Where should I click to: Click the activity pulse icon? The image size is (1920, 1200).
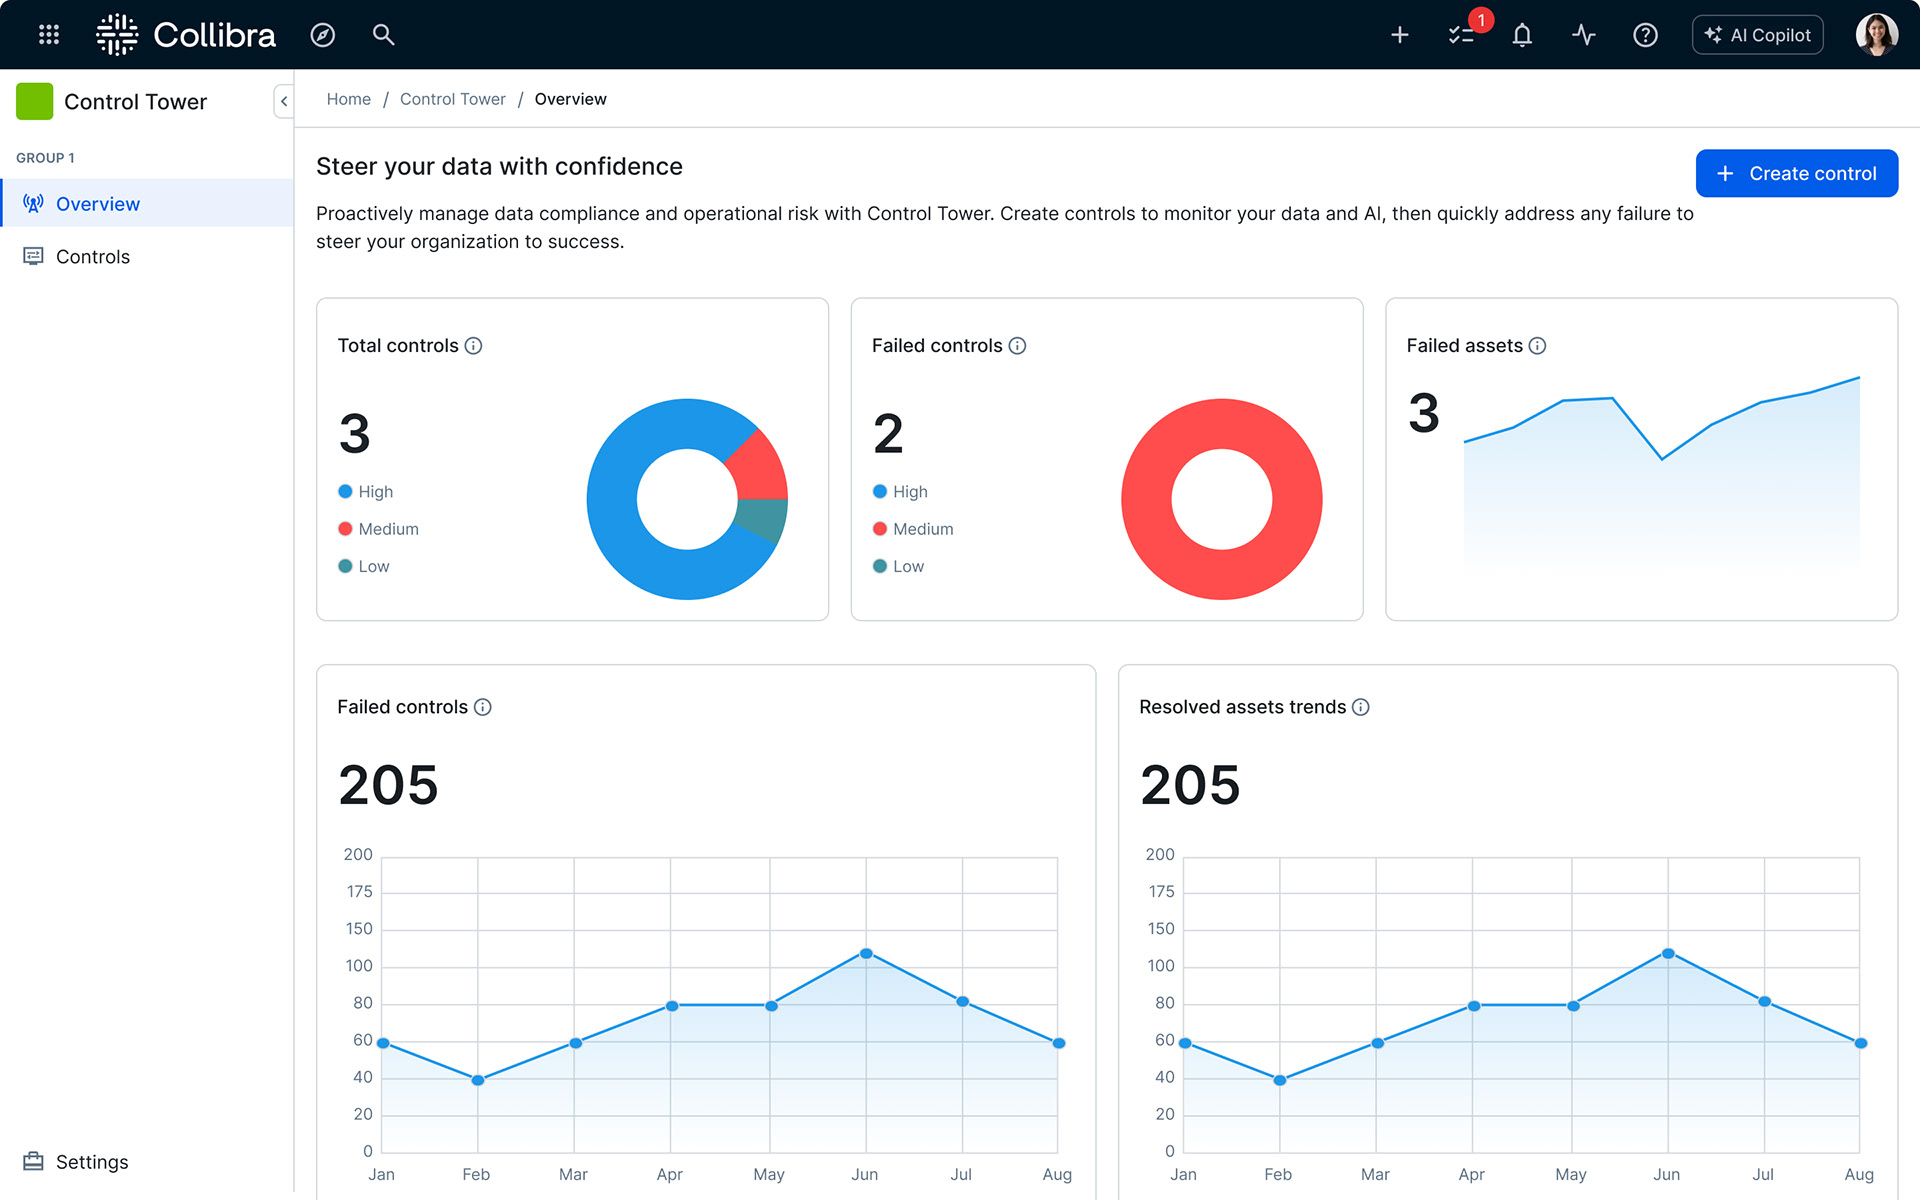pyautogui.click(x=1583, y=35)
